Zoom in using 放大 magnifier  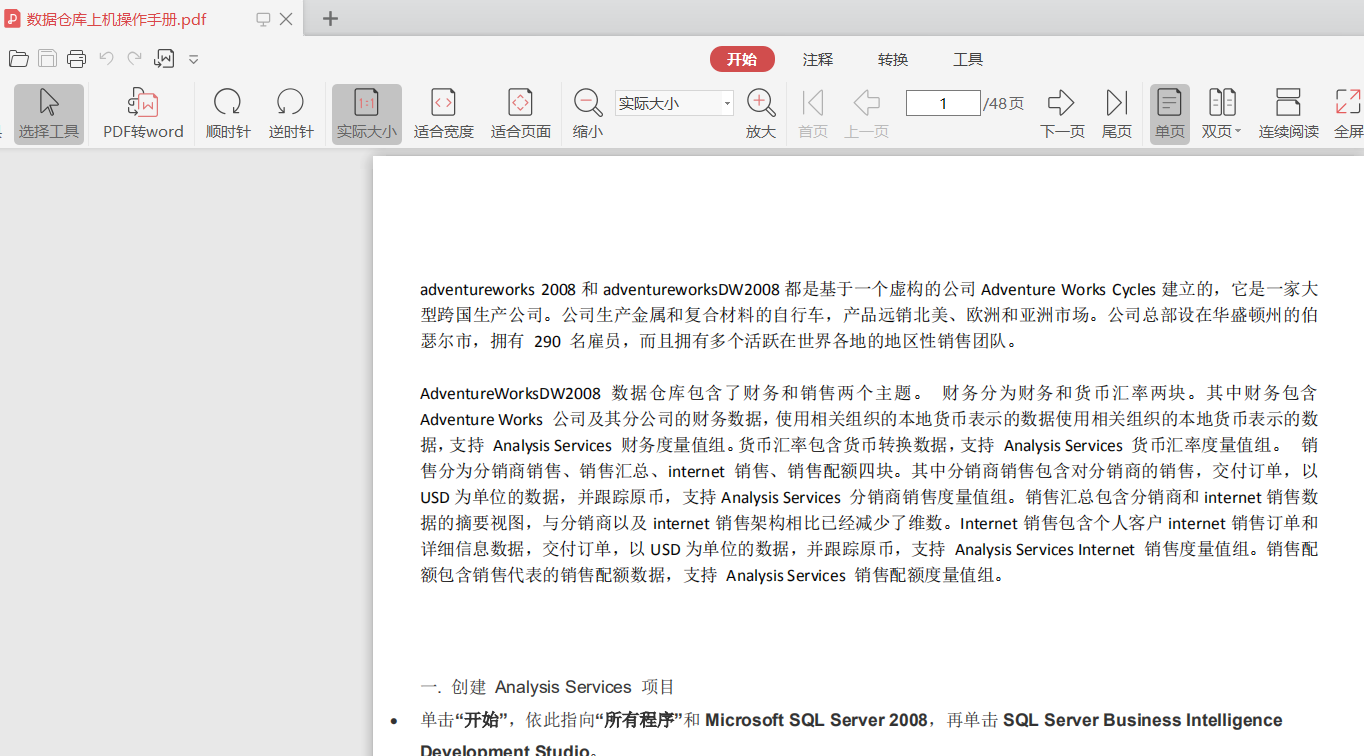pos(761,114)
